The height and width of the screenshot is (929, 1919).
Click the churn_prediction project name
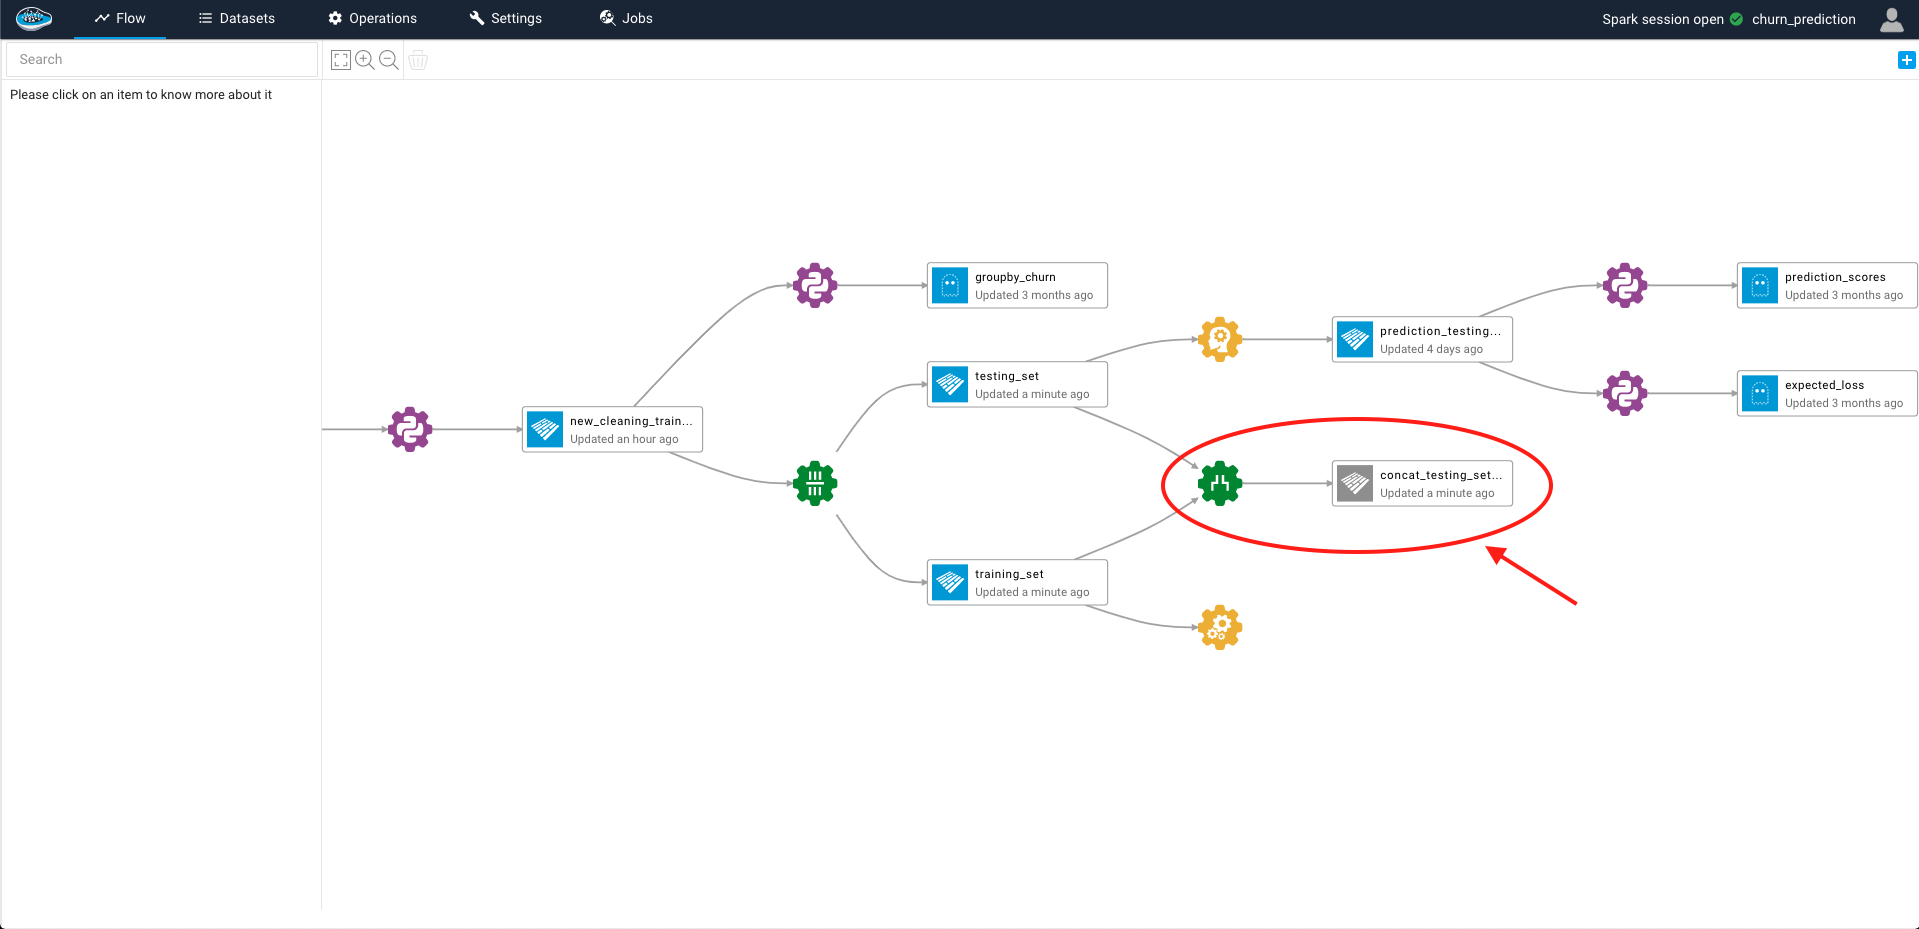point(1803,19)
